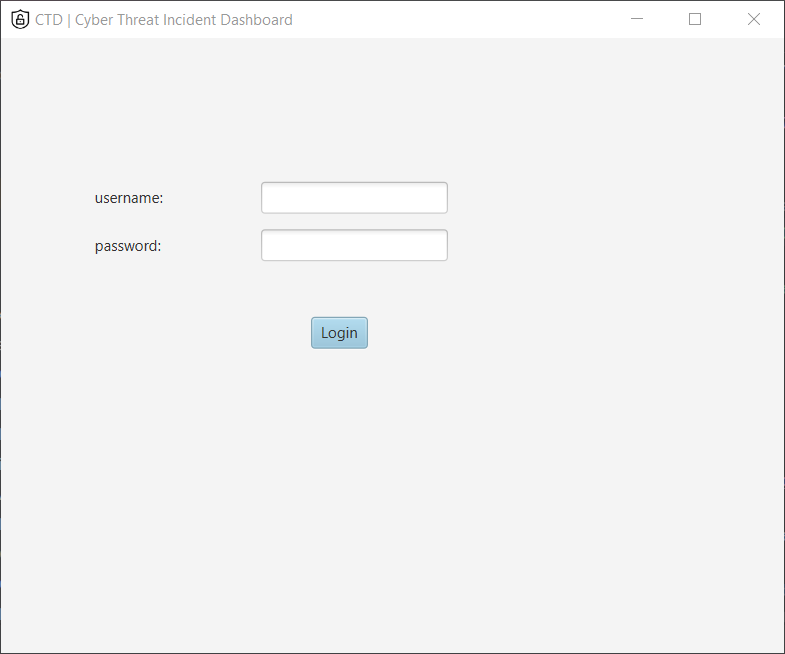Maximize the CTD dashboard window

(694, 19)
